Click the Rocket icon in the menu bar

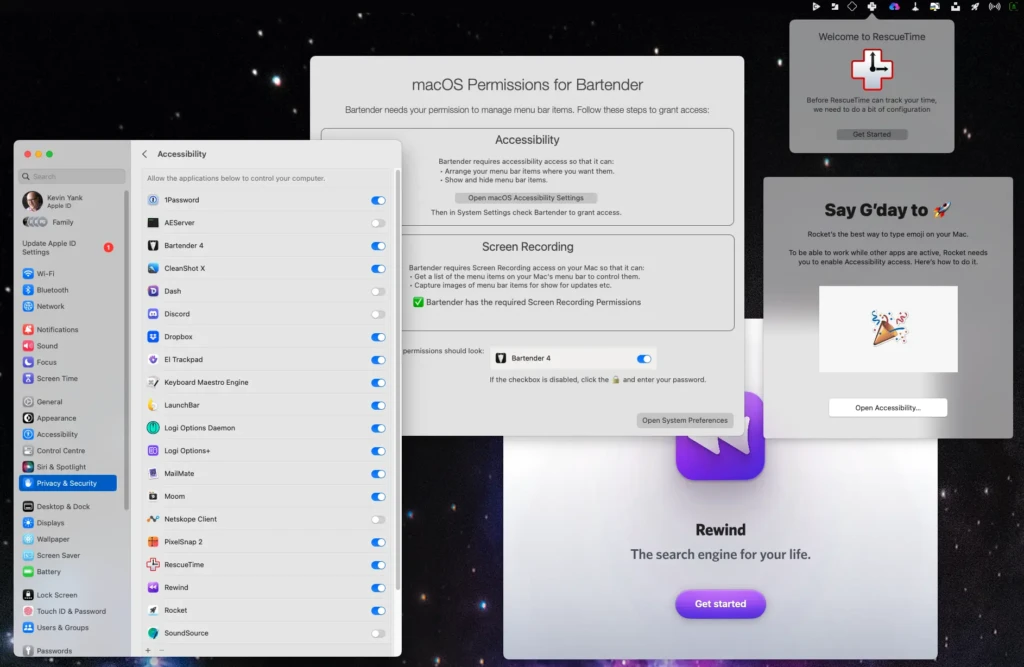(974, 7)
